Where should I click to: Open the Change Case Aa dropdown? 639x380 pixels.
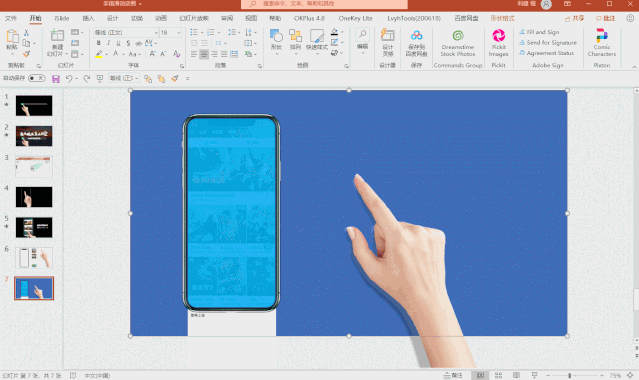pos(134,54)
